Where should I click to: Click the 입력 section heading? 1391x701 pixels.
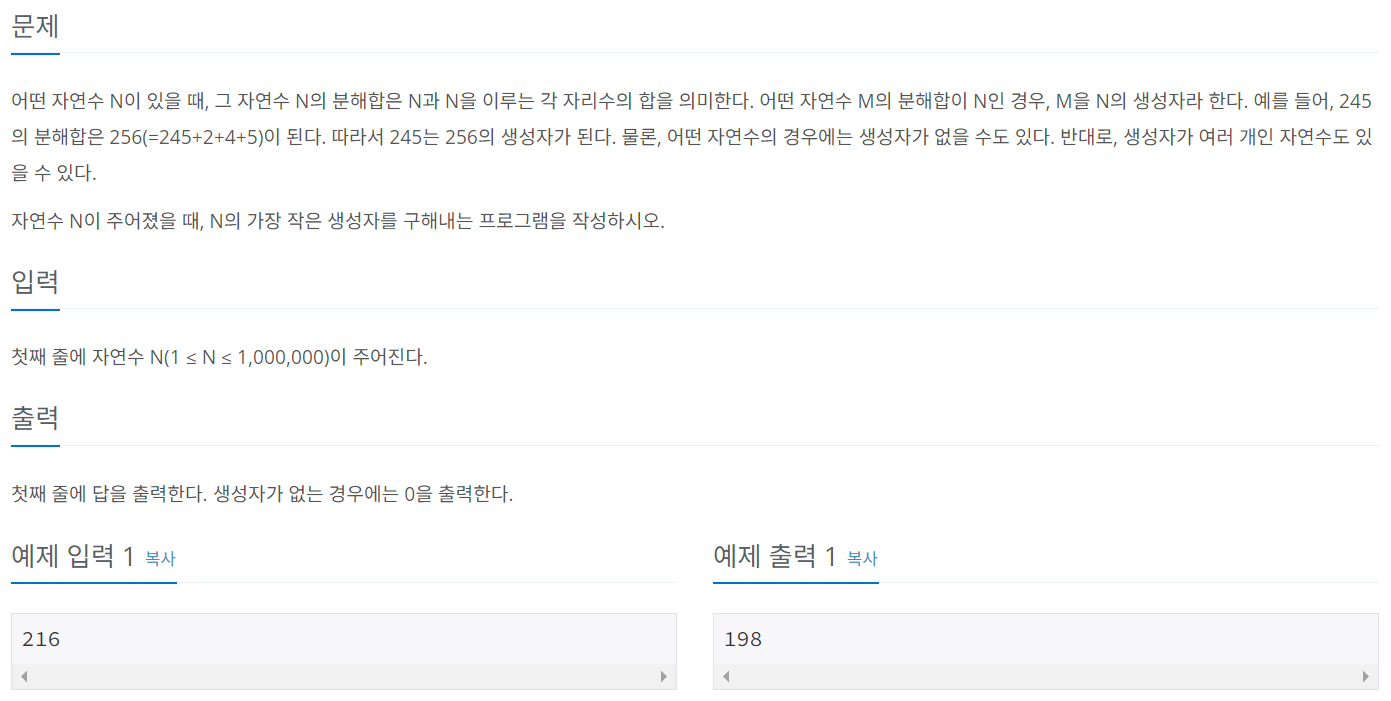[x=35, y=282]
